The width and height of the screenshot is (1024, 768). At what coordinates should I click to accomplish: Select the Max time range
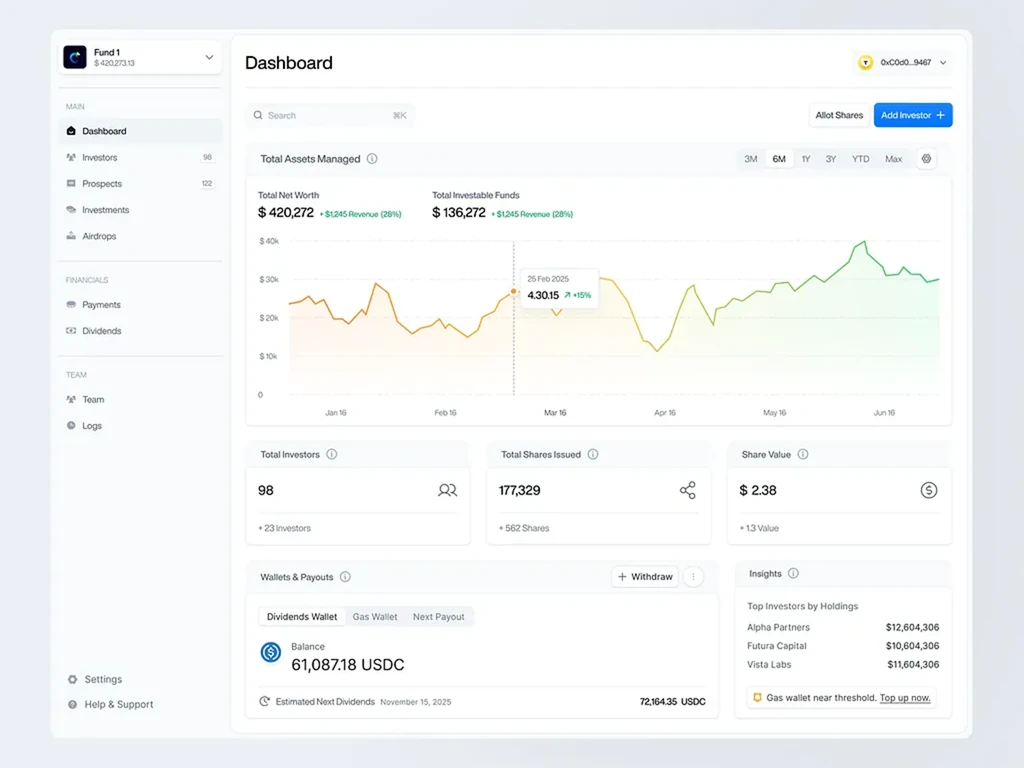[x=893, y=159]
